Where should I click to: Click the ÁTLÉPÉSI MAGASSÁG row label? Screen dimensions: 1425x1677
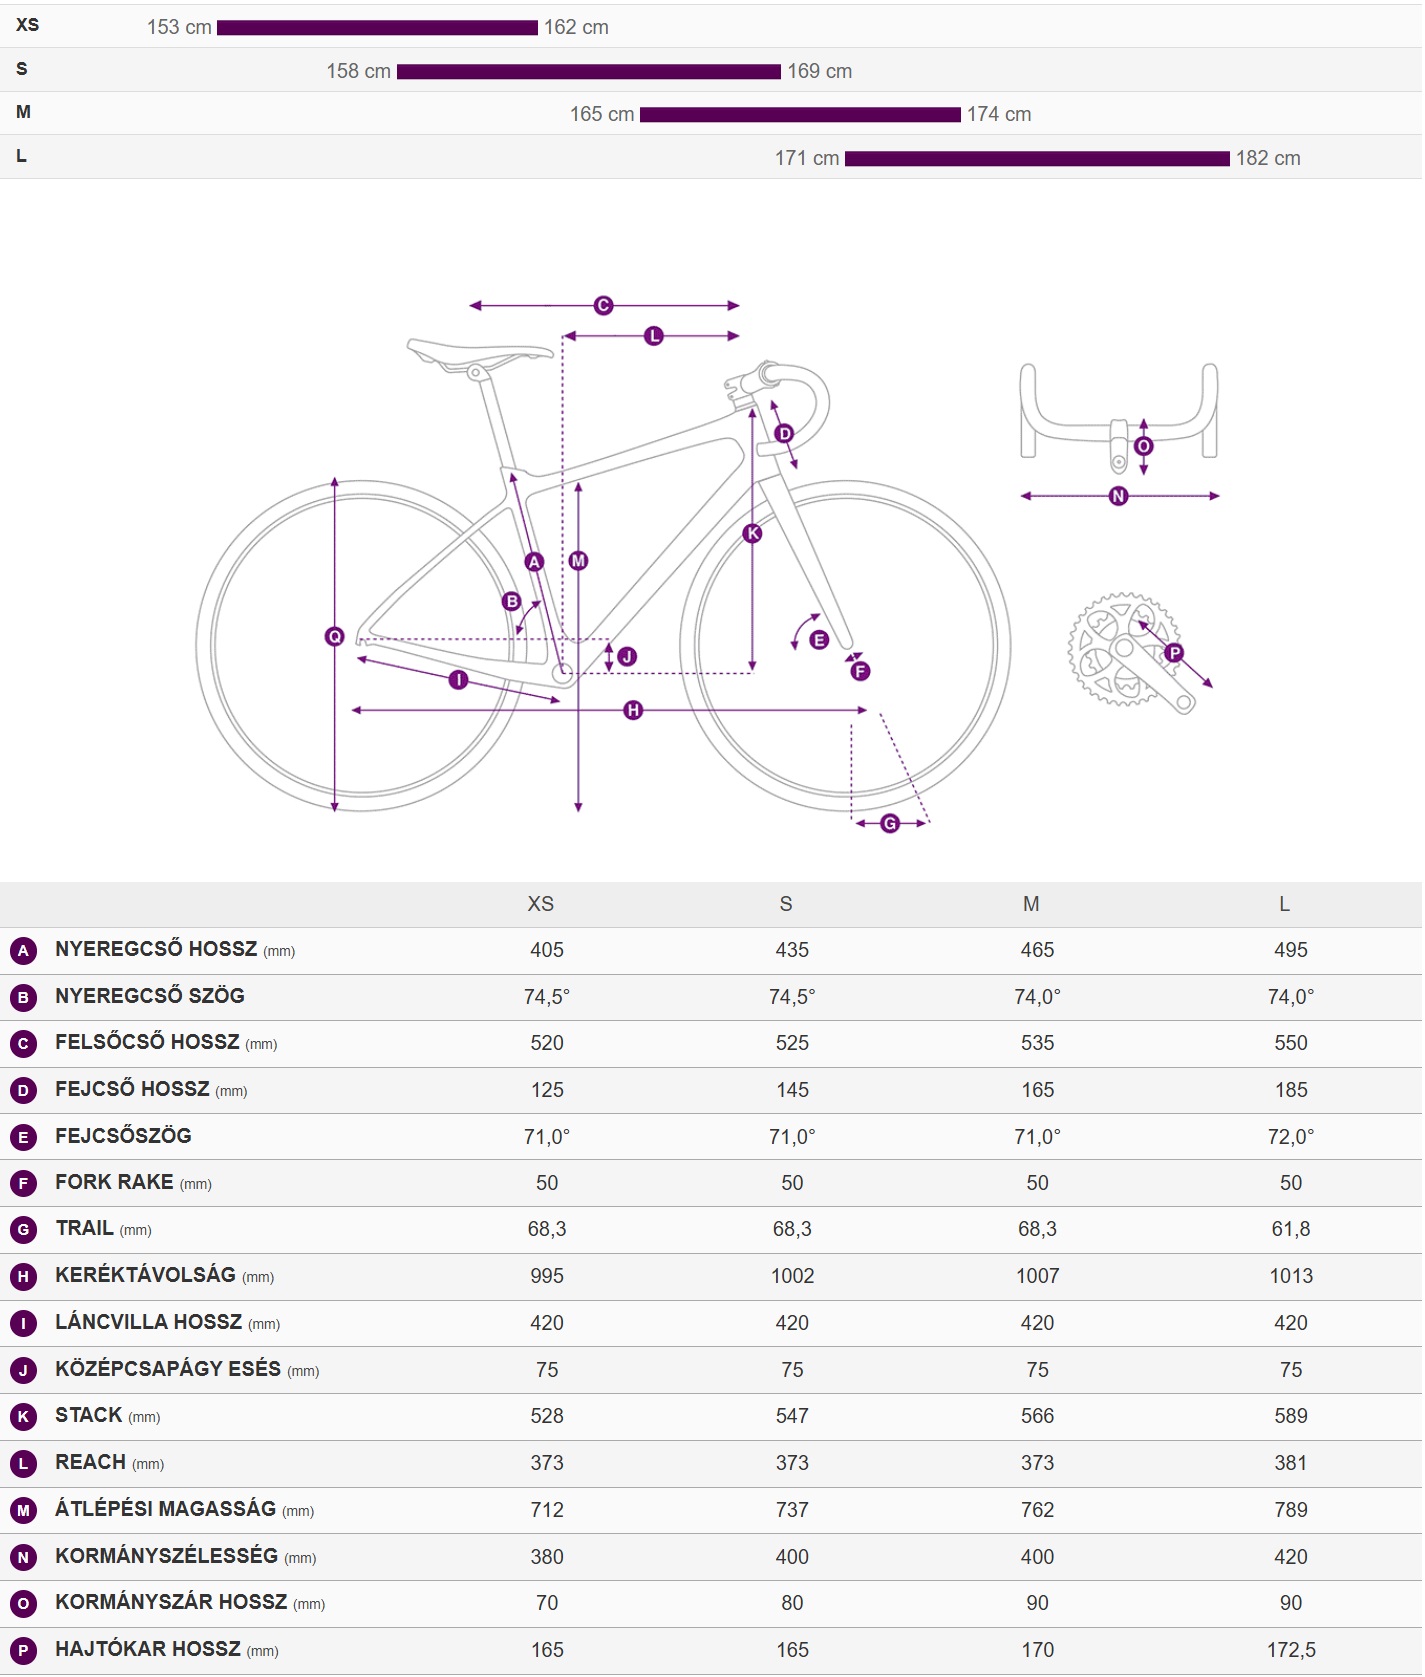(165, 1509)
